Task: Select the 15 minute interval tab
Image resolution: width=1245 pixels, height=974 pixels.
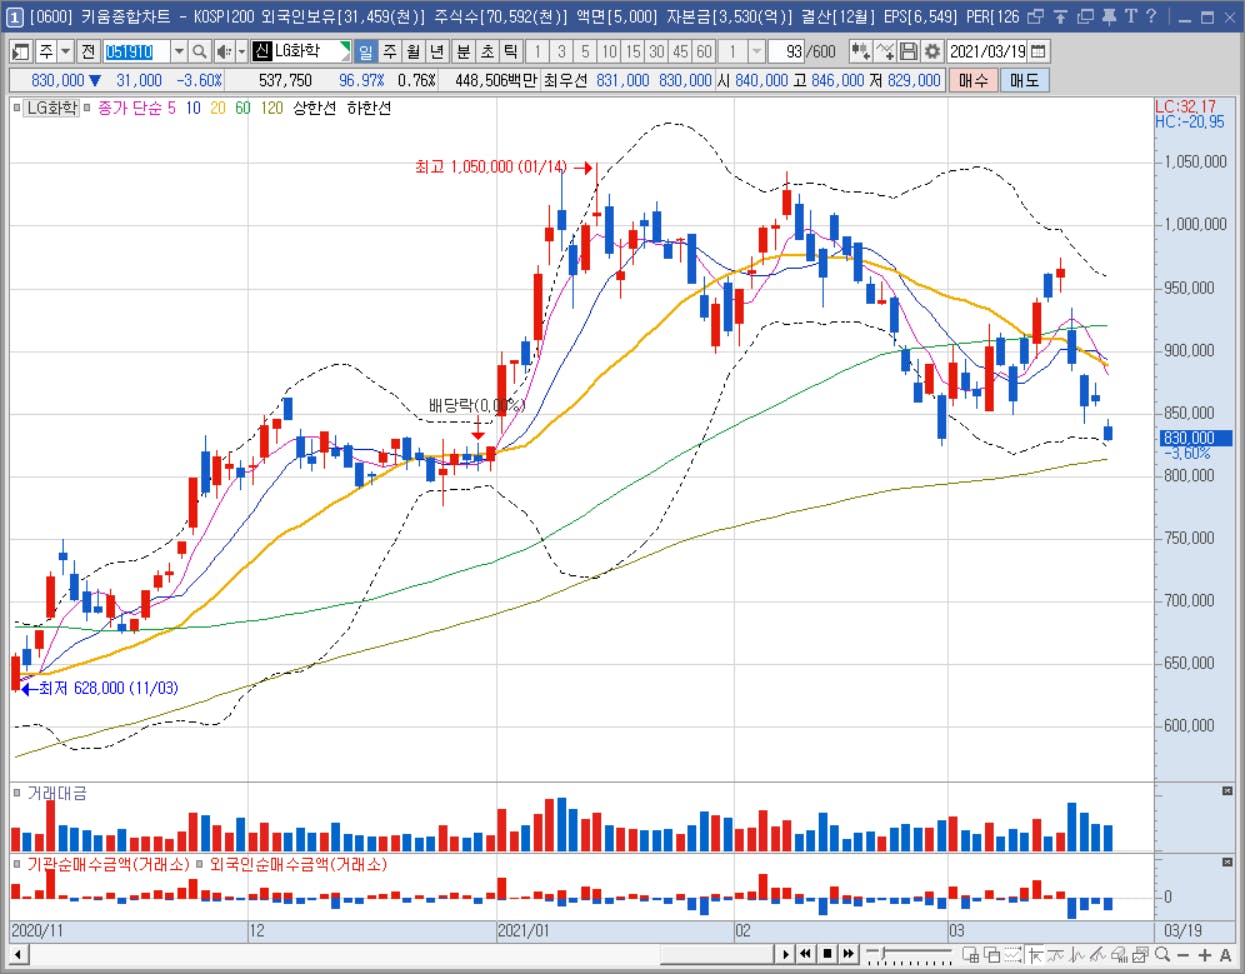Action: [x=633, y=51]
